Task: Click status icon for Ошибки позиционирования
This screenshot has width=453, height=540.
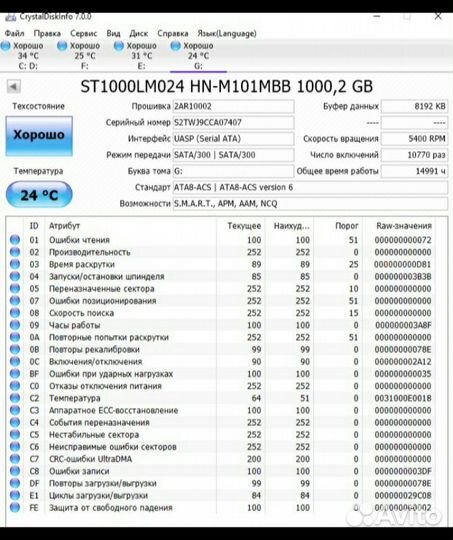Action: point(15,301)
